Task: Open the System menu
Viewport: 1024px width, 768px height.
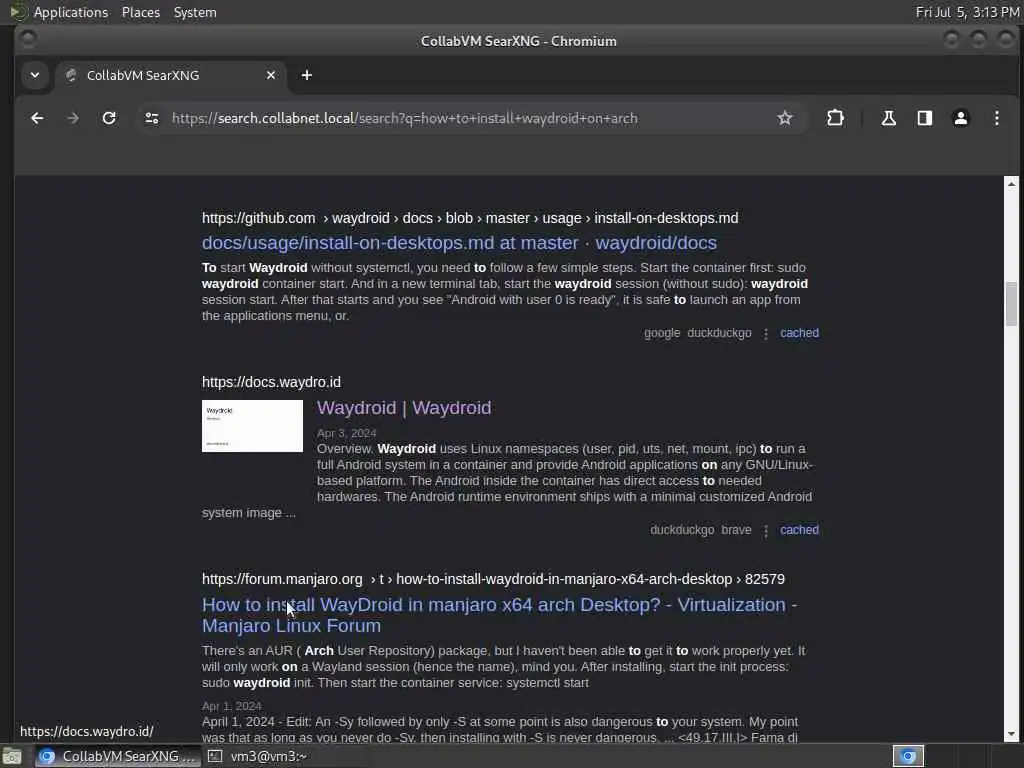Action: coord(195,12)
